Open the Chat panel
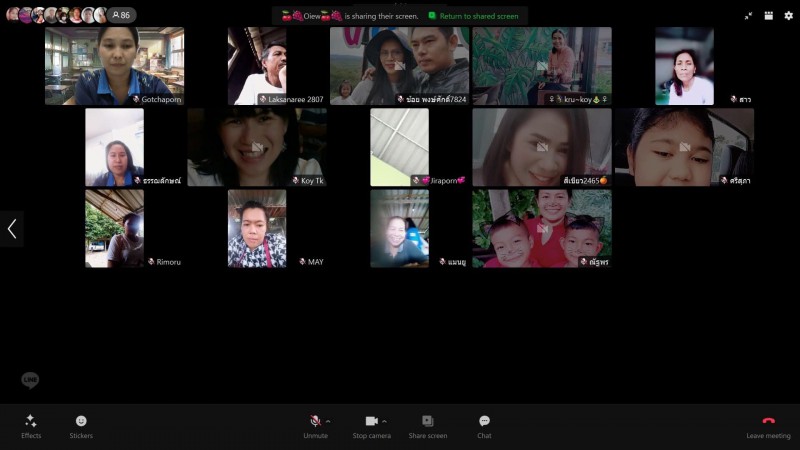This screenshot has height=450, width=800. tap(484, 421)
